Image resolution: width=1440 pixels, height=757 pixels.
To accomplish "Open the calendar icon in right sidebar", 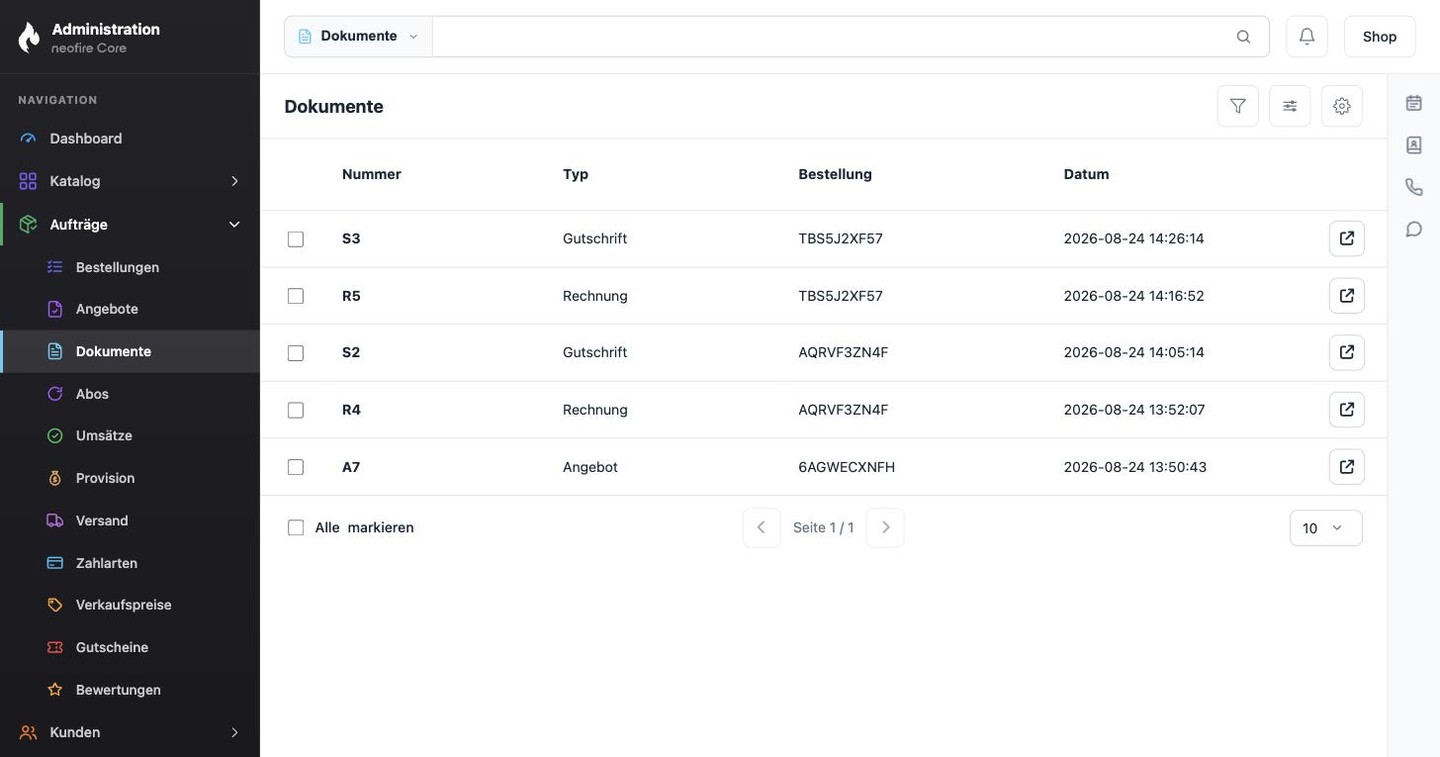I will (1414, 103).
